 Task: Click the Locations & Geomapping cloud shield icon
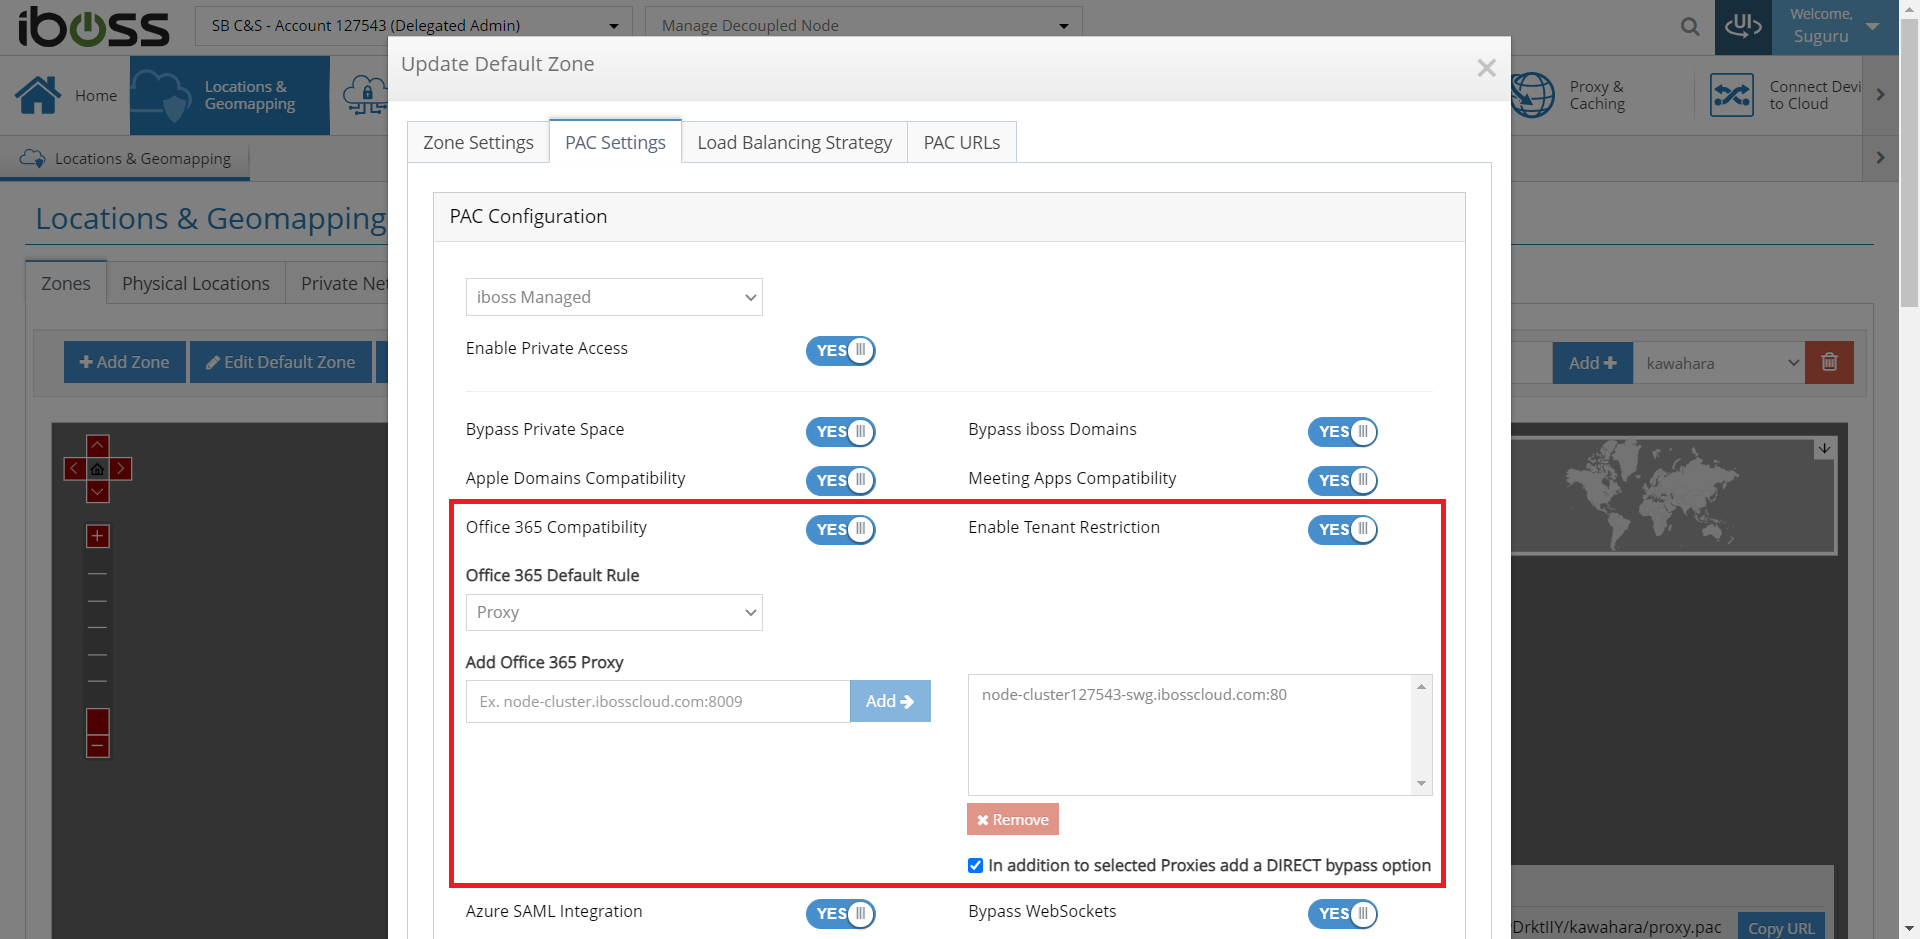coord(162,96)
